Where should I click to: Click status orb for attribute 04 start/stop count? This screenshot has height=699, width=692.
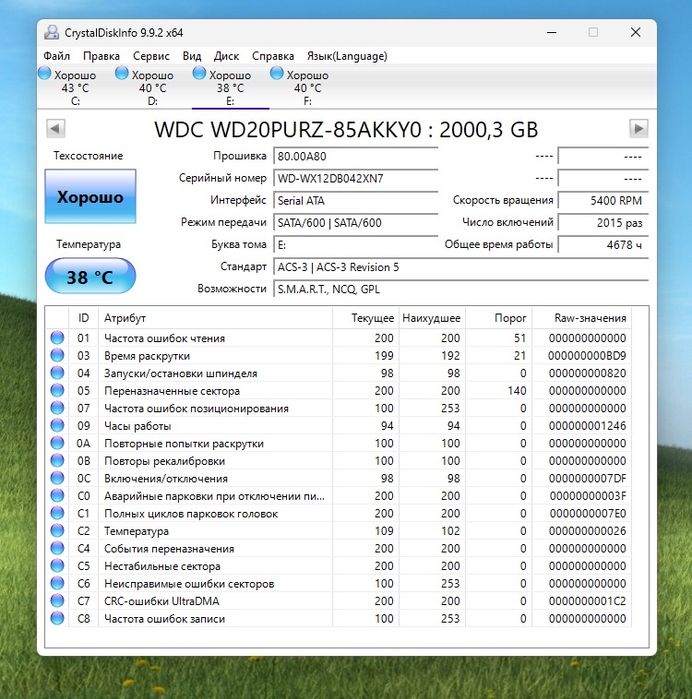pyautogui.click(x=57, y=373)
